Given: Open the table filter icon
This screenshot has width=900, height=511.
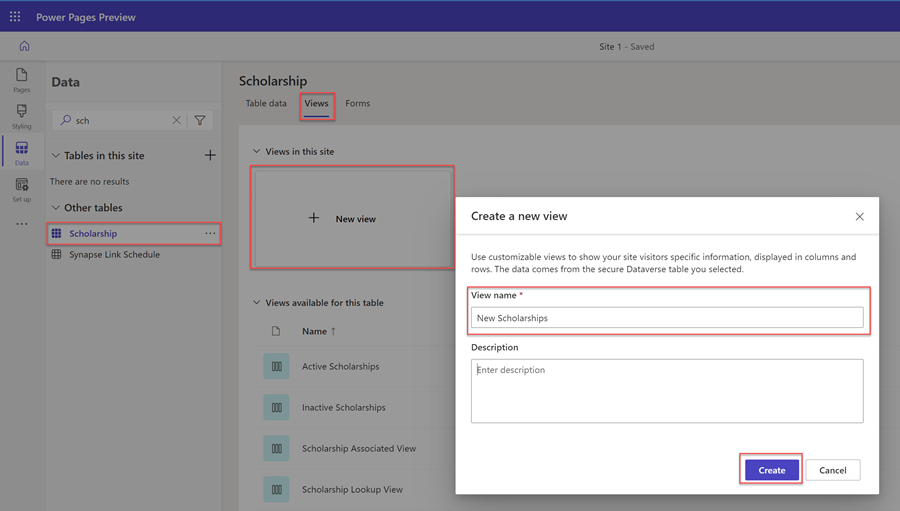Looking at the screenshot, I should 200,120.
